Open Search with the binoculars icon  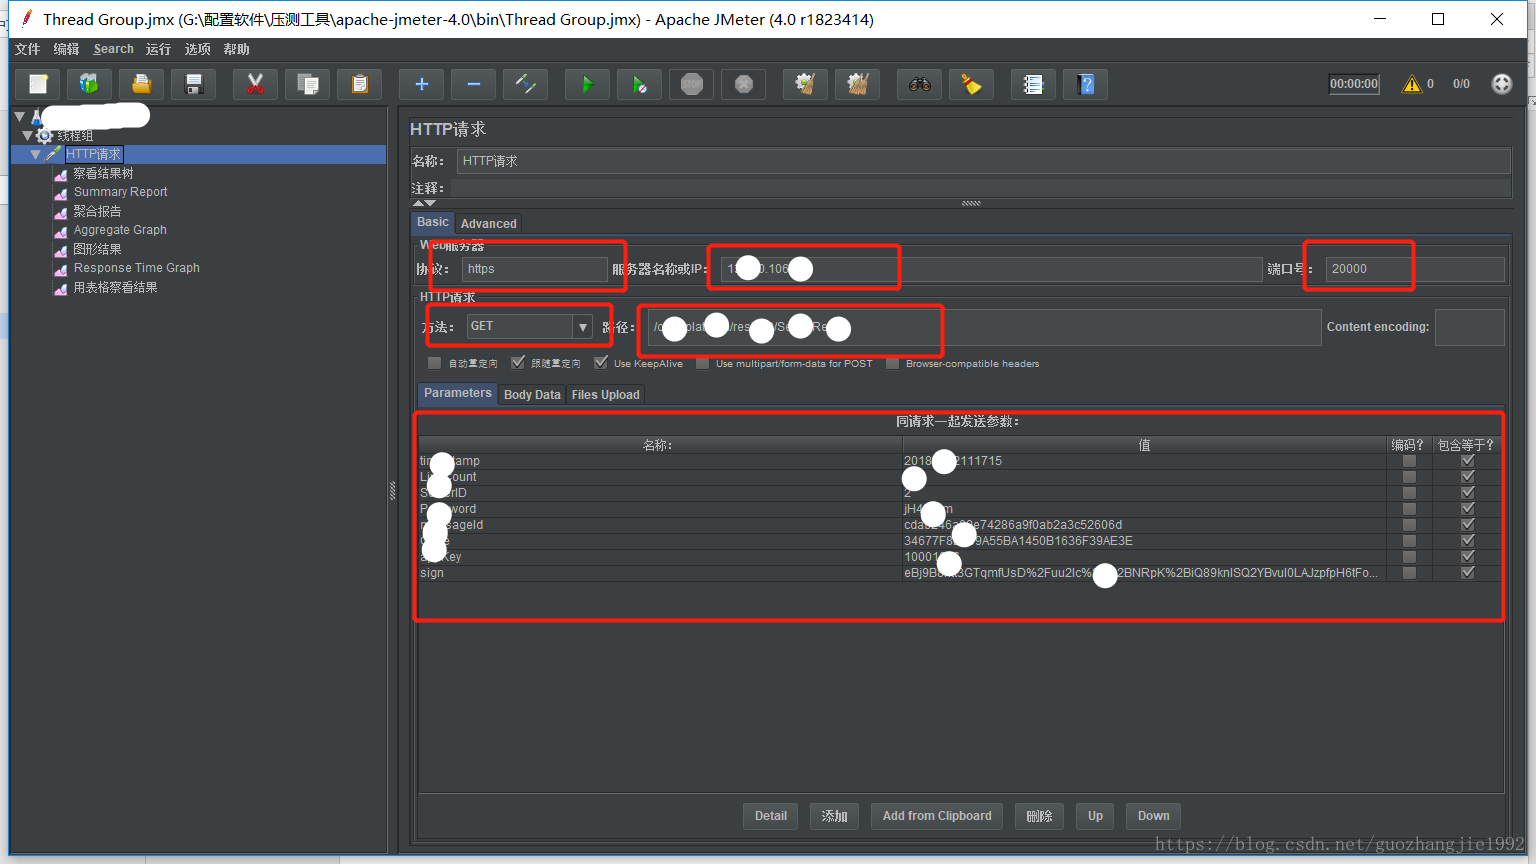click(920, 84)
